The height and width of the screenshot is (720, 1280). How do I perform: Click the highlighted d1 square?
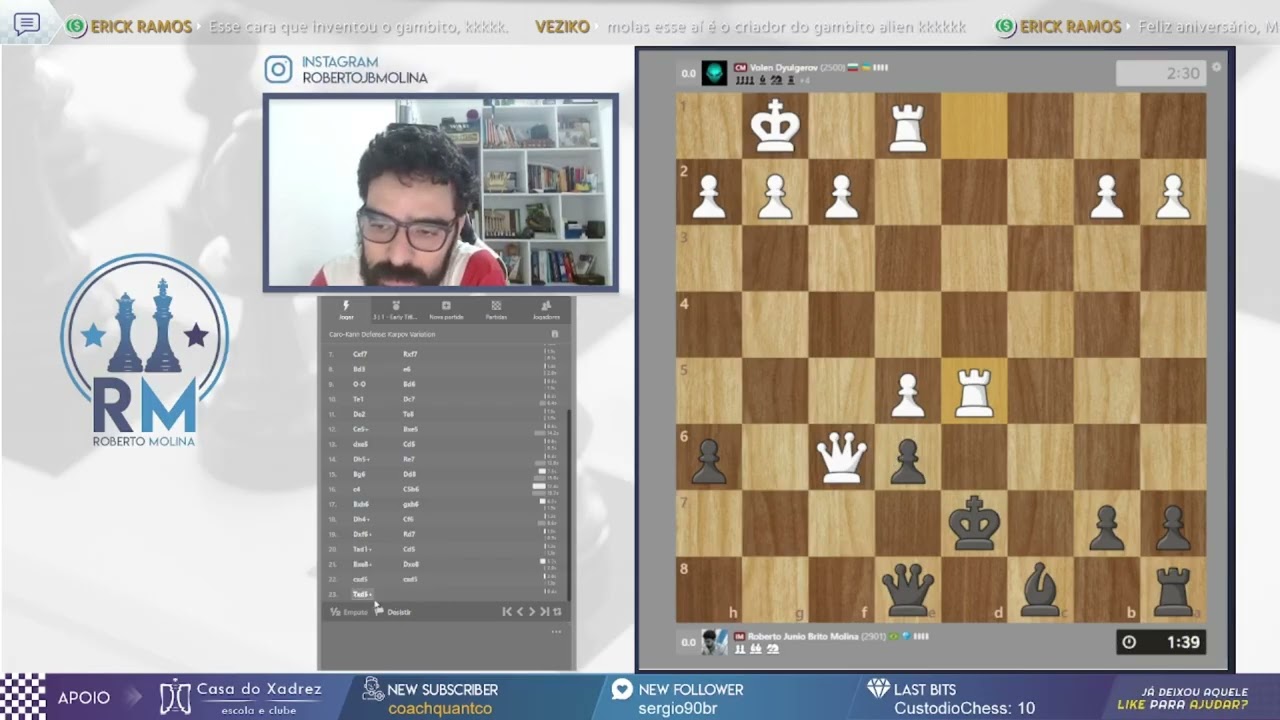pos(973,127)
